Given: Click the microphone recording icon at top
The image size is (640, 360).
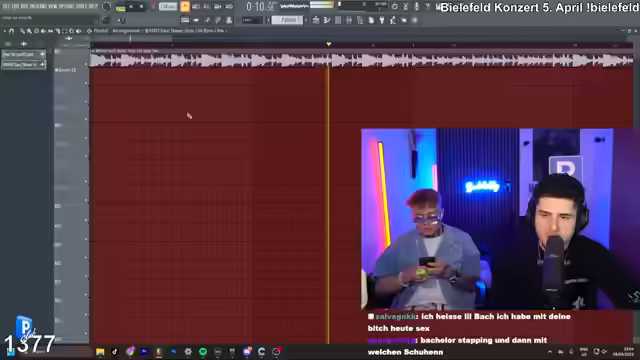Looking at the screenshot, I should click(x=417, y=7).
